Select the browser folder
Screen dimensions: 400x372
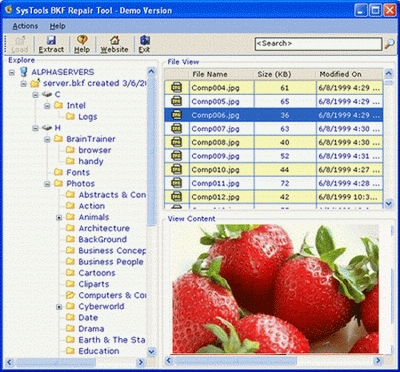(x=95, y=150)
